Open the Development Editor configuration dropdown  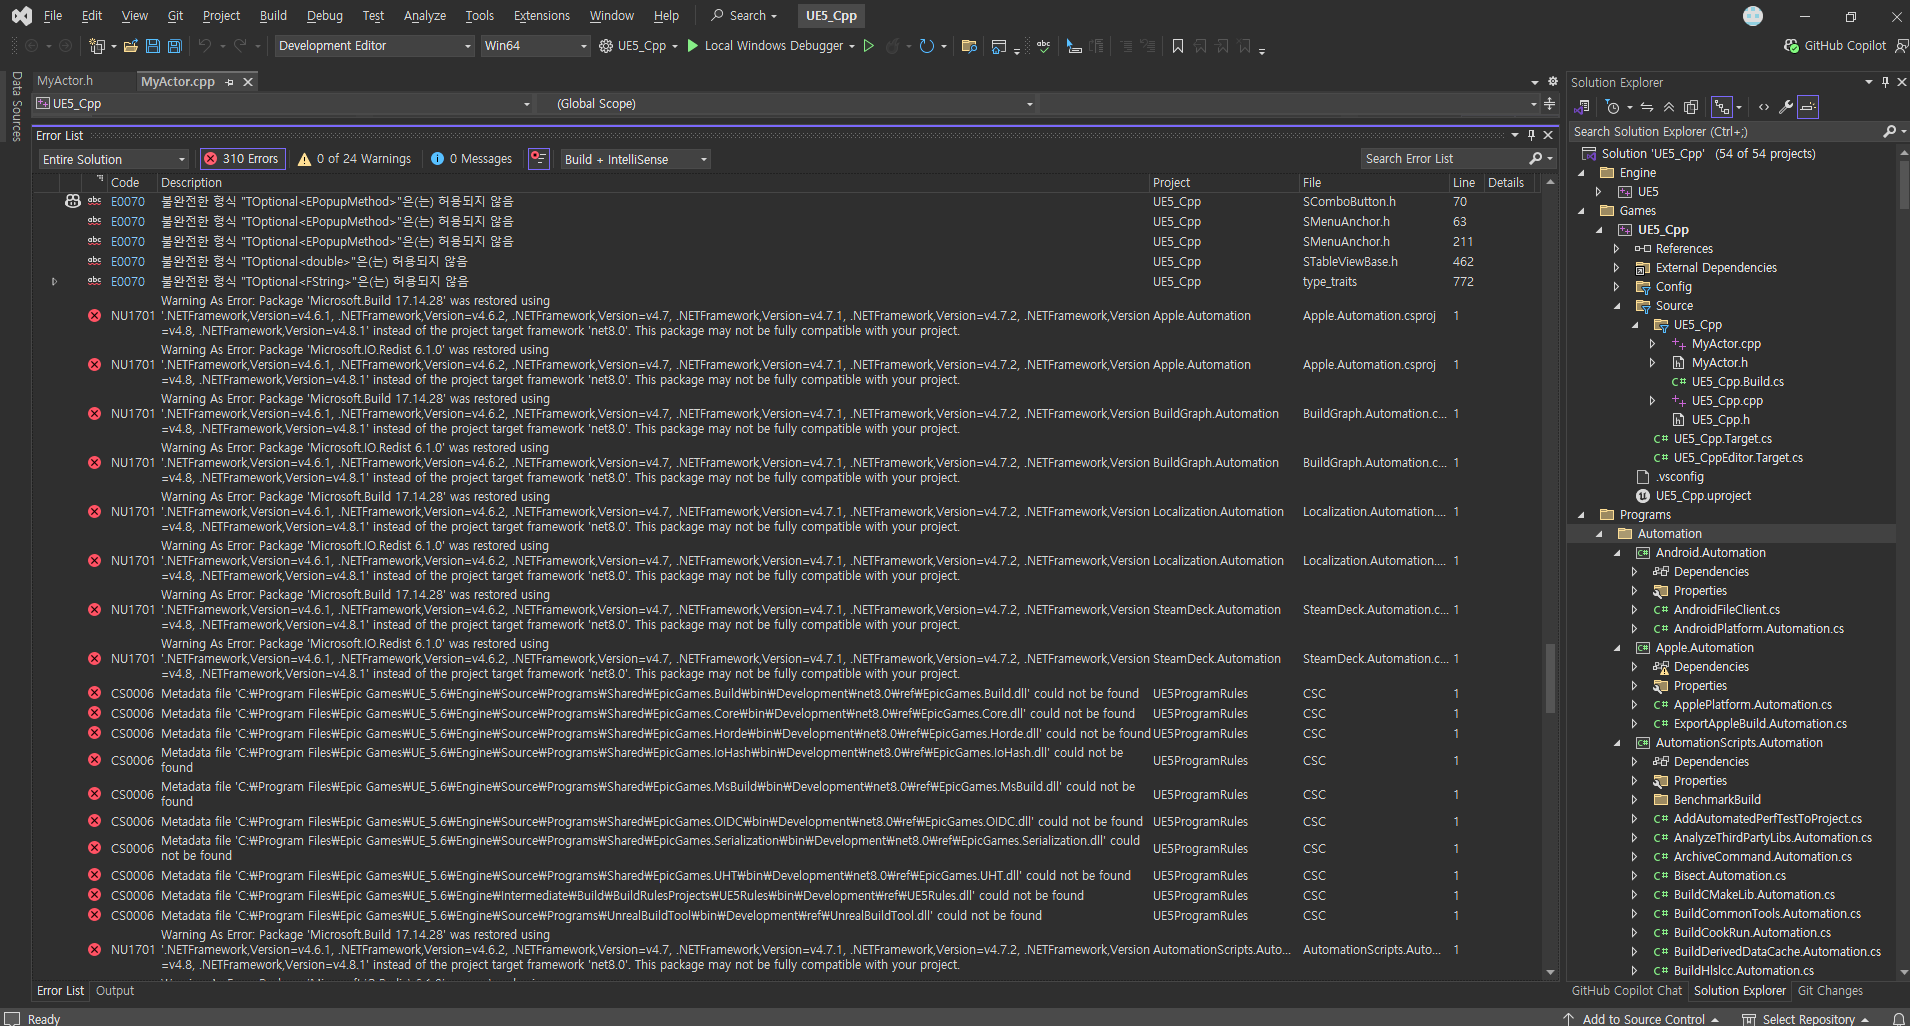tap(374, 46)
